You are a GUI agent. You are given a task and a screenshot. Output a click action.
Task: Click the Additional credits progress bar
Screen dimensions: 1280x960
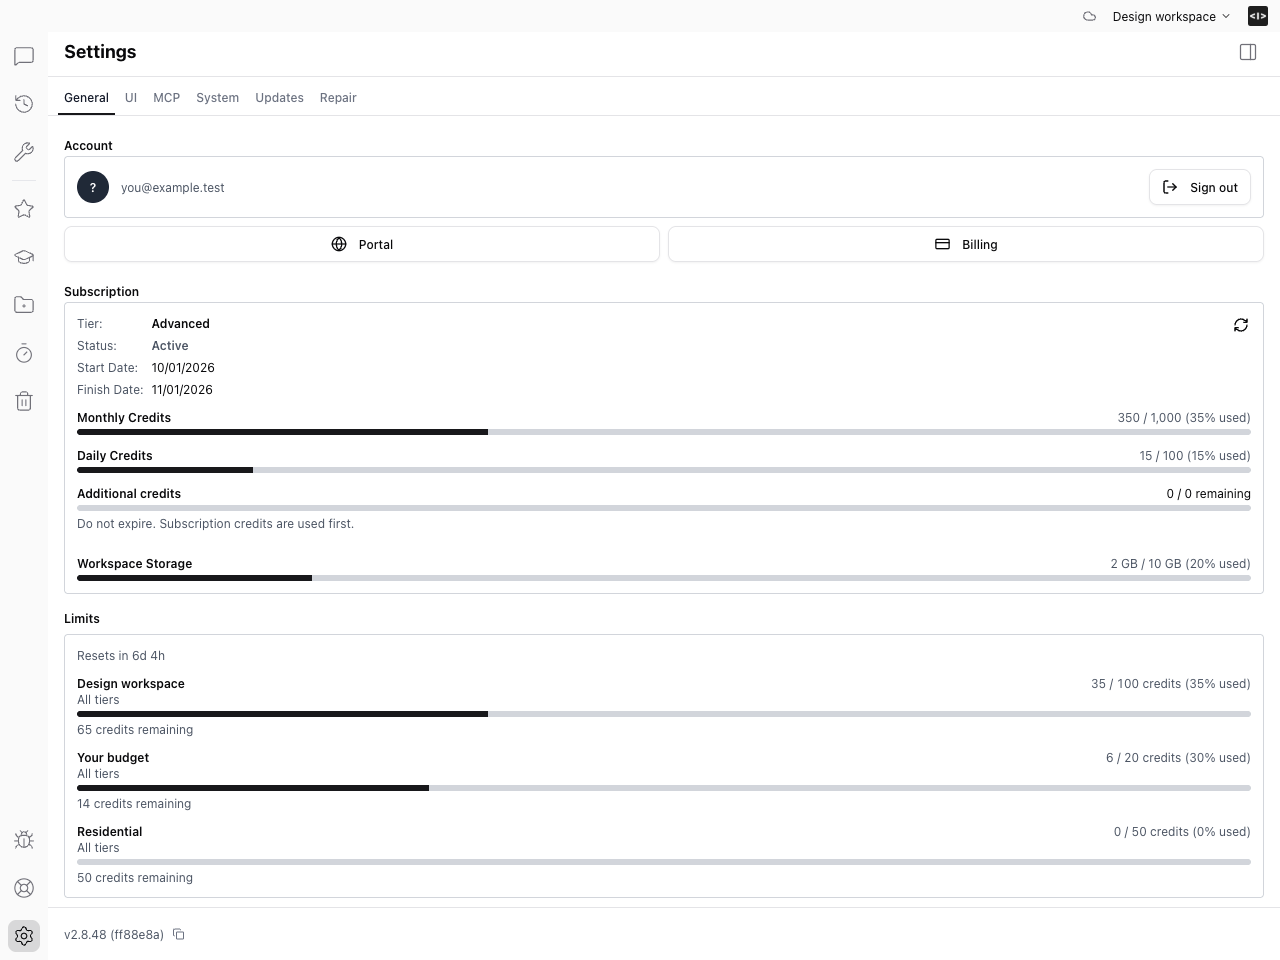click(664, 508)
